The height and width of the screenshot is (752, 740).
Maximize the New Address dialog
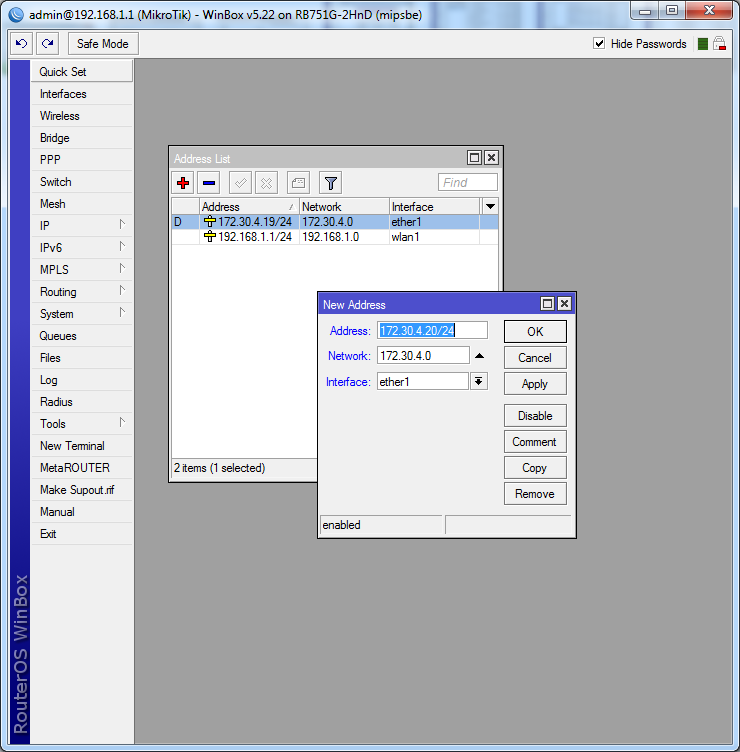click(x=547, y=304)
